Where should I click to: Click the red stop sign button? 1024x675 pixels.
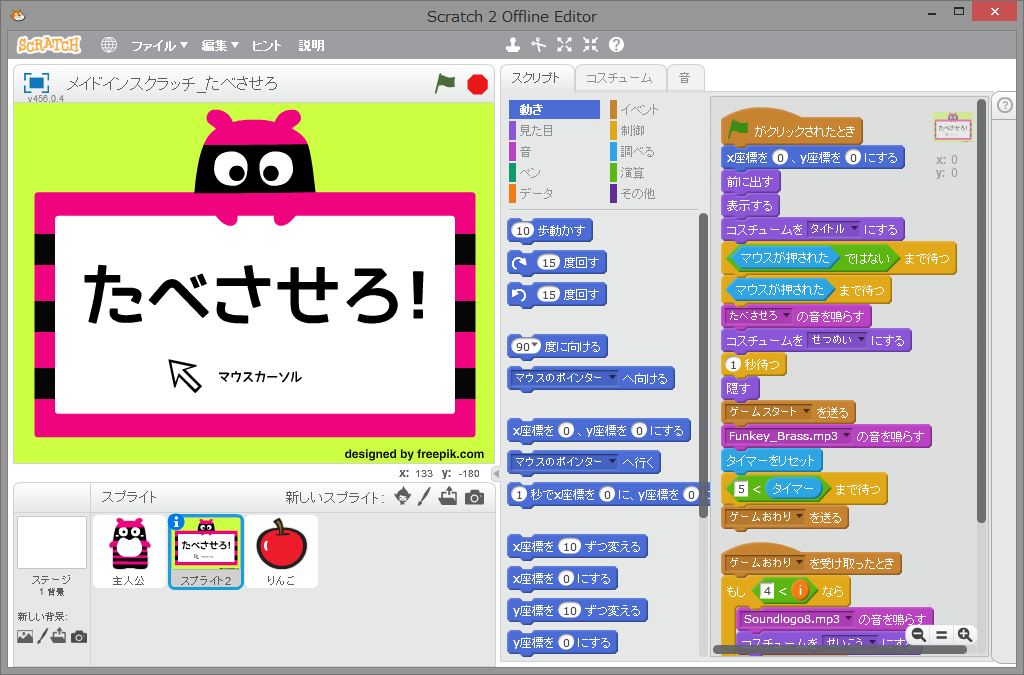click(477, 84)
